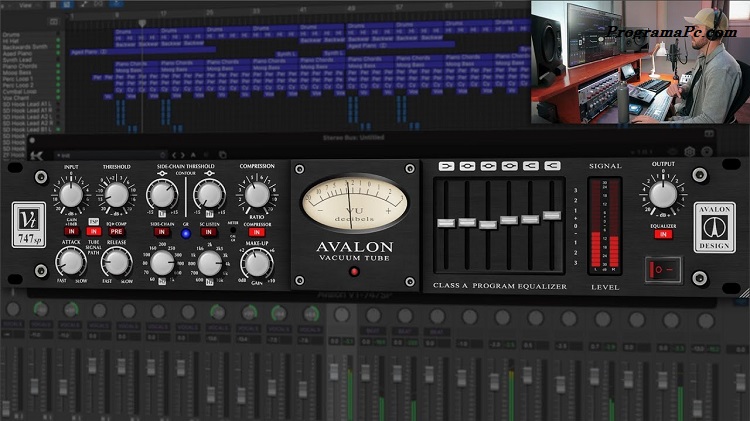The image size is (750, 421).
Task: Click the next preset arrow in plugin header
Action: (182, 155)
